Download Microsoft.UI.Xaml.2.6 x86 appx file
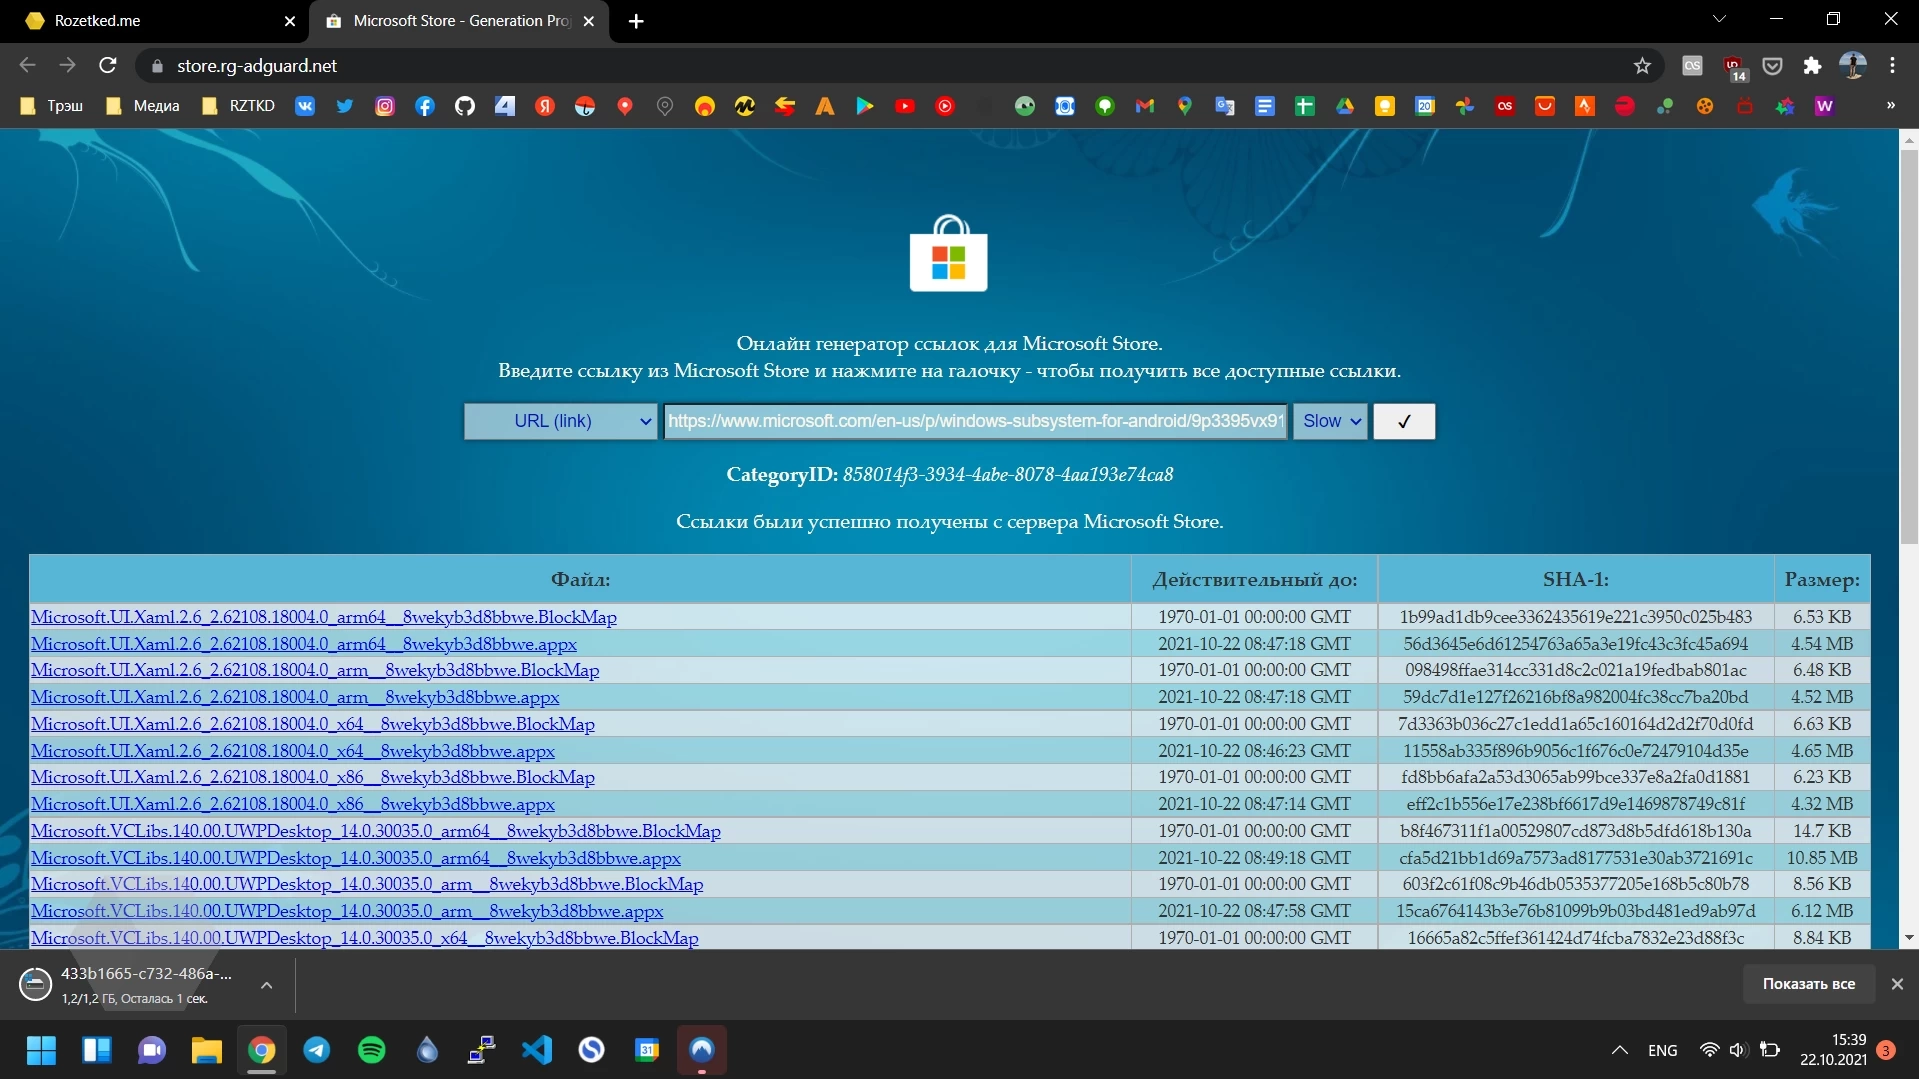 [x=292, y=804]
